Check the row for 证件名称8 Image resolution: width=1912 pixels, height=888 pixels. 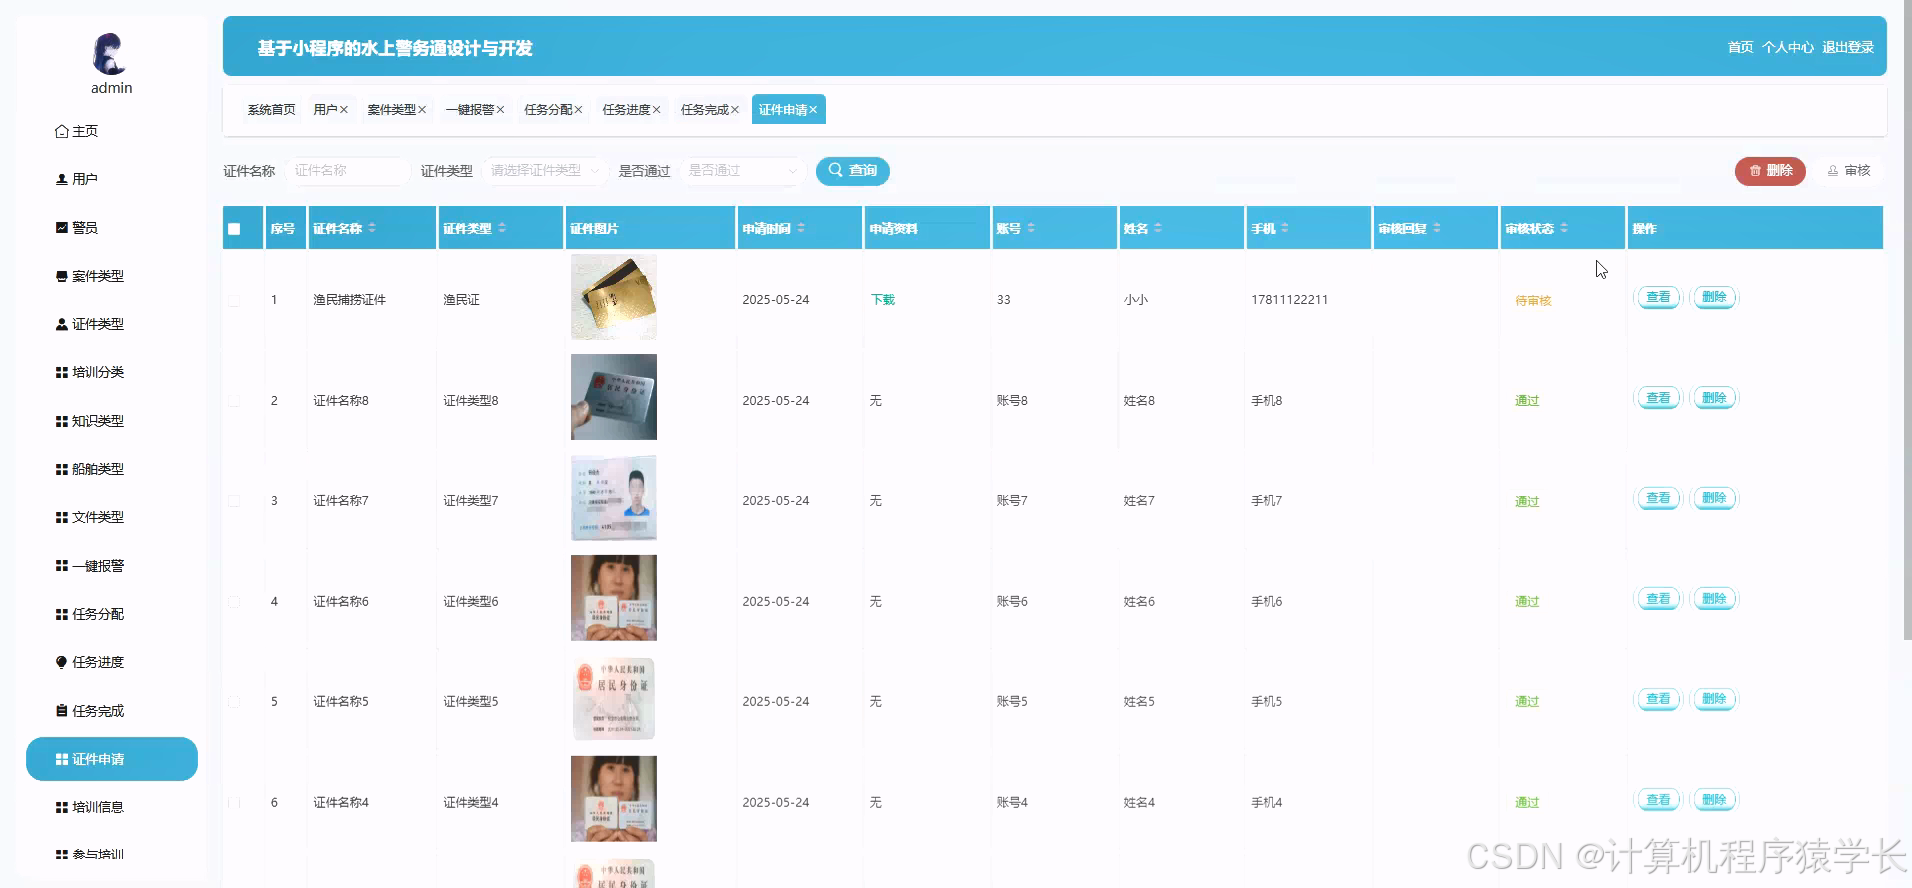pos(234,401)
